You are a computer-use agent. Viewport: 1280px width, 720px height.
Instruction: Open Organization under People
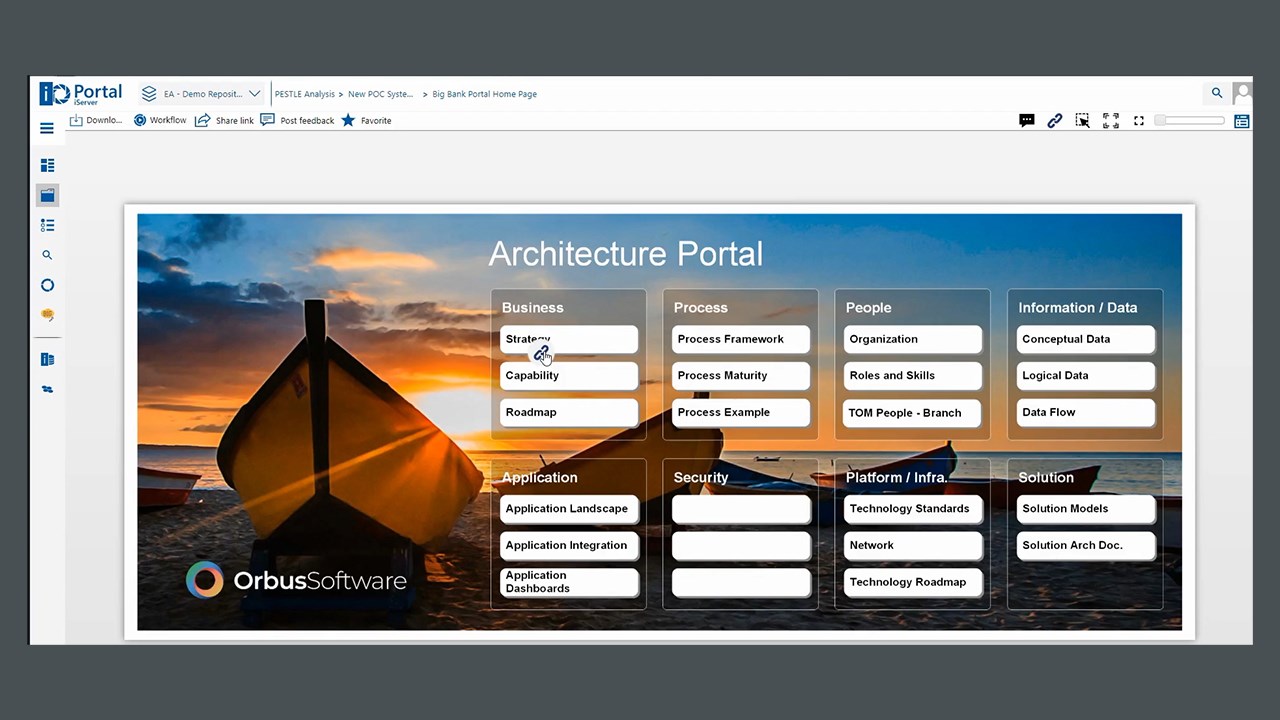point(913,339)
